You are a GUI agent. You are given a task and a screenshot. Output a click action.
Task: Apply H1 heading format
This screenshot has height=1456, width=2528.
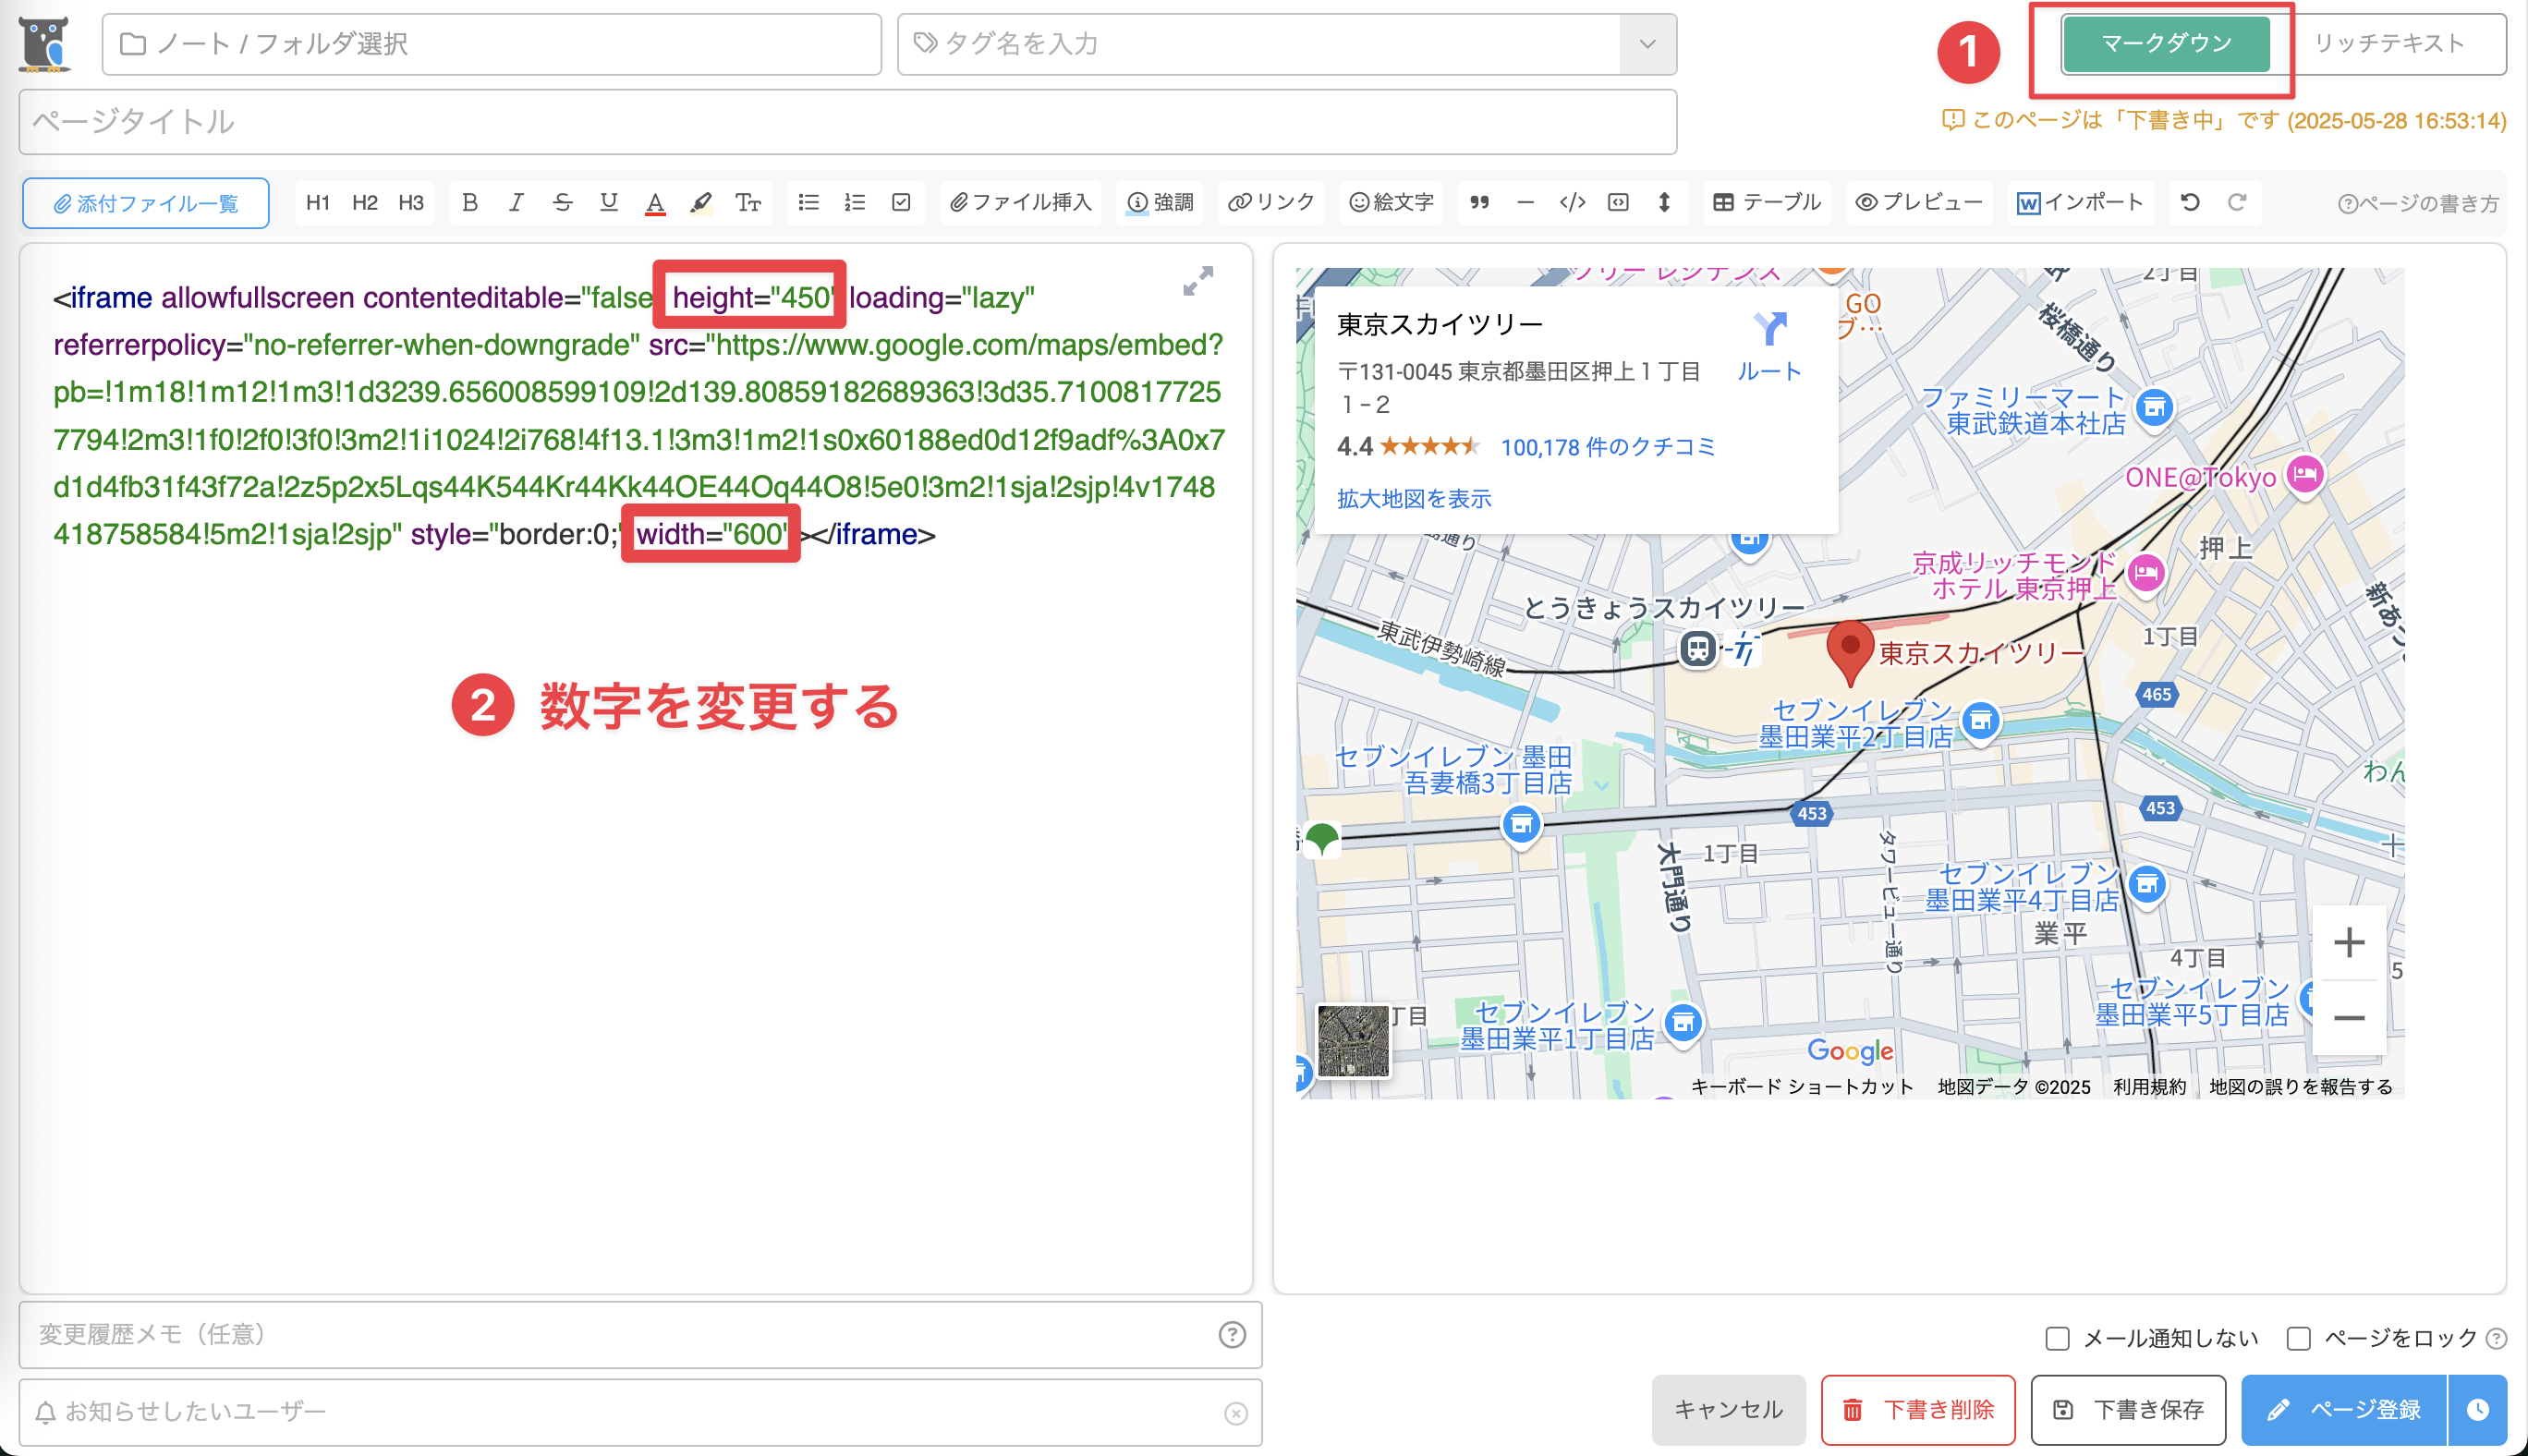[318, 203]
